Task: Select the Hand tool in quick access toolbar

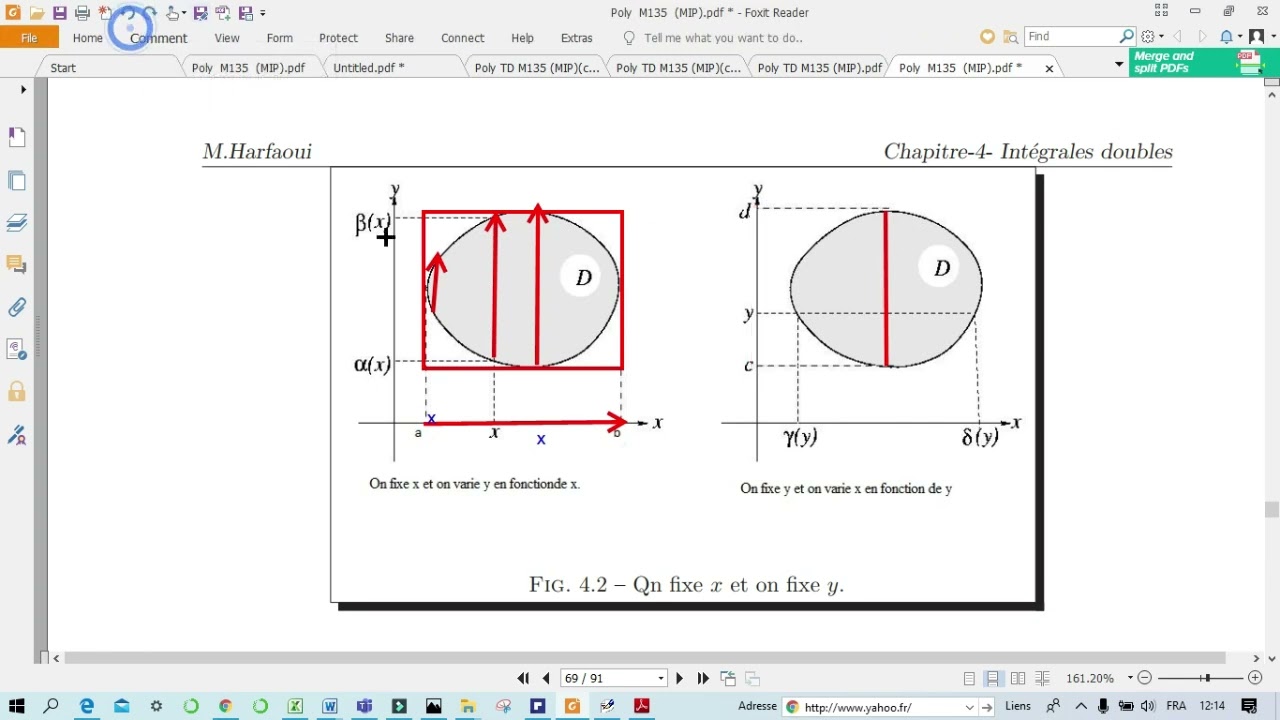Action: (x=172, y=13)
